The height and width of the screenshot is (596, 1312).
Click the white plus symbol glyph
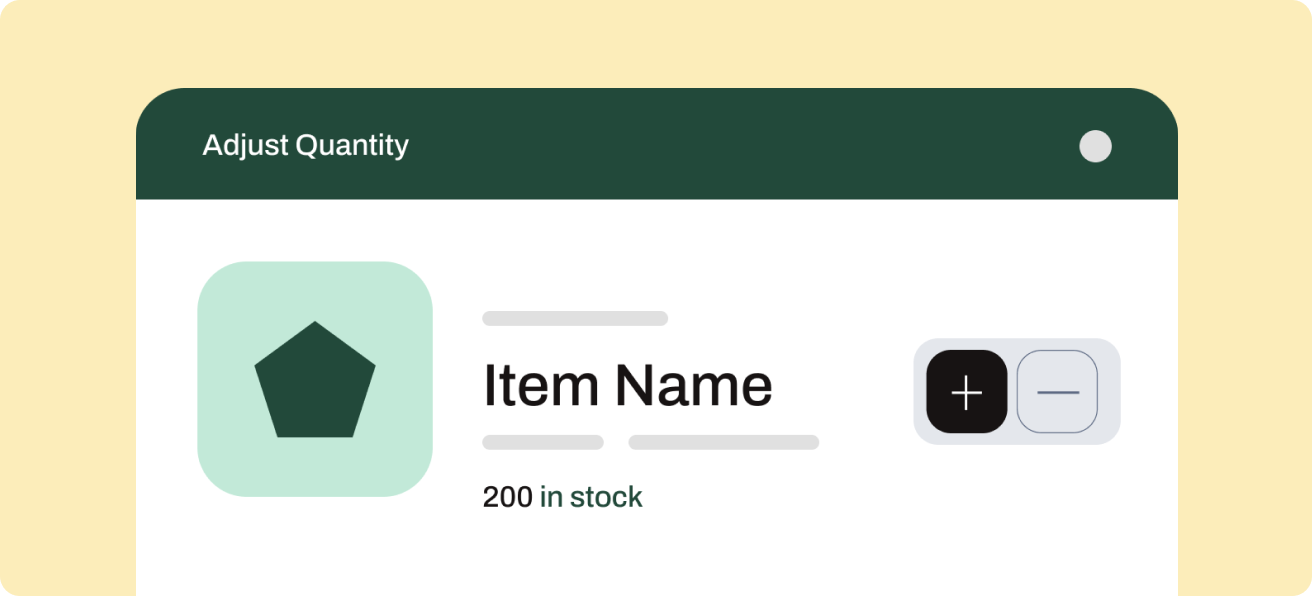(966, 393)
